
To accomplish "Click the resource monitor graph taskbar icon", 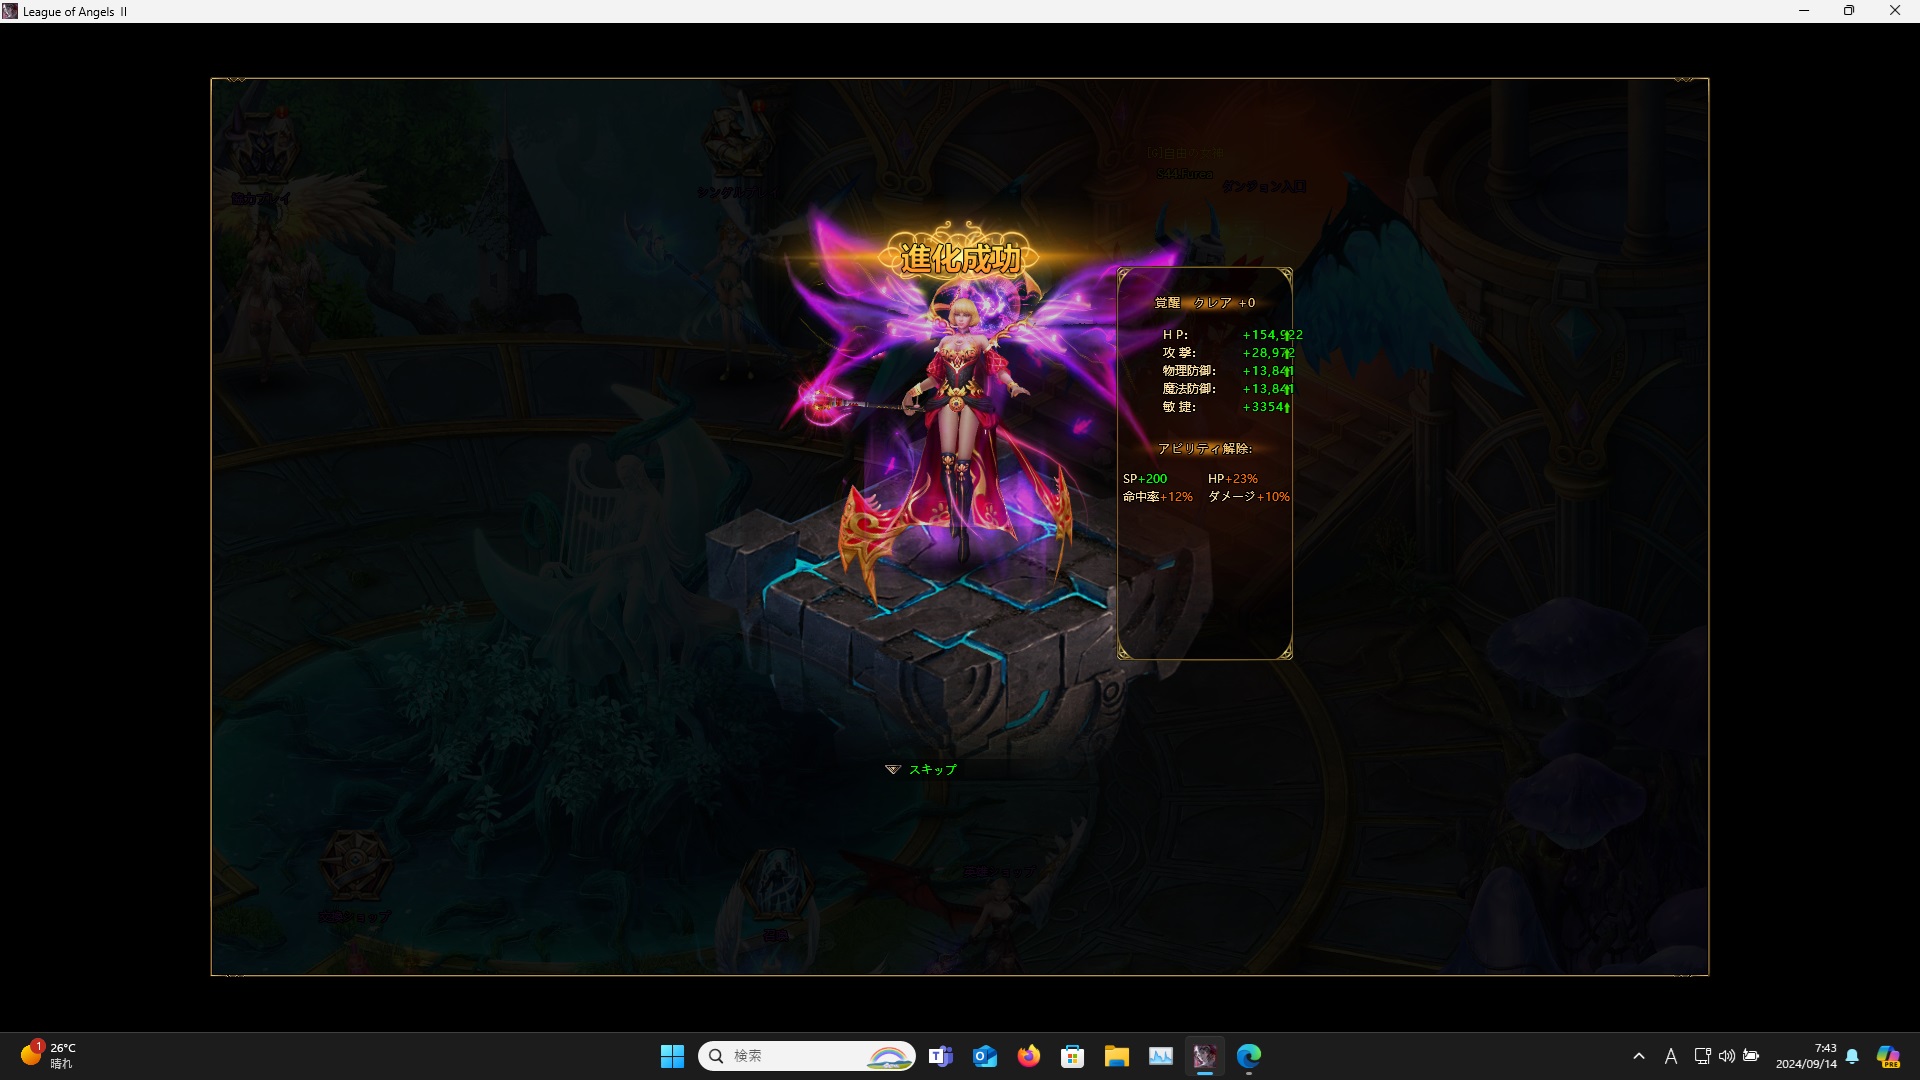I will pos(1161,1056).
